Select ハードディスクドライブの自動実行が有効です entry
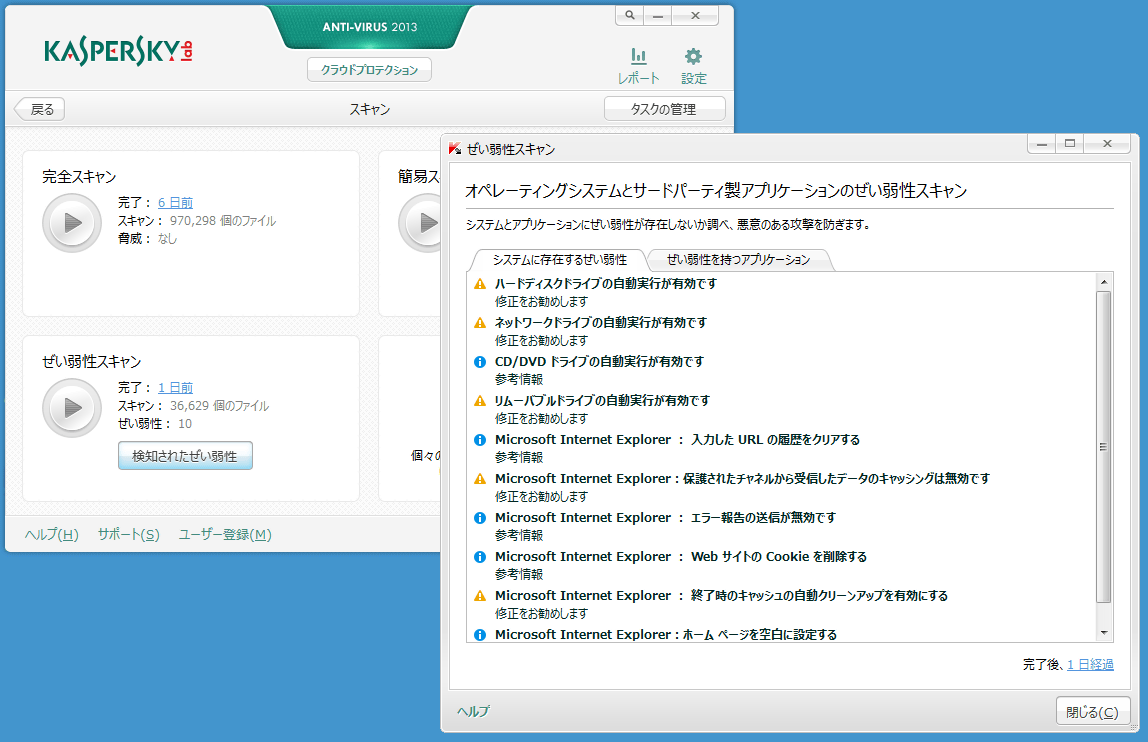Screen dimensions: 1148x742 point(605,283)
